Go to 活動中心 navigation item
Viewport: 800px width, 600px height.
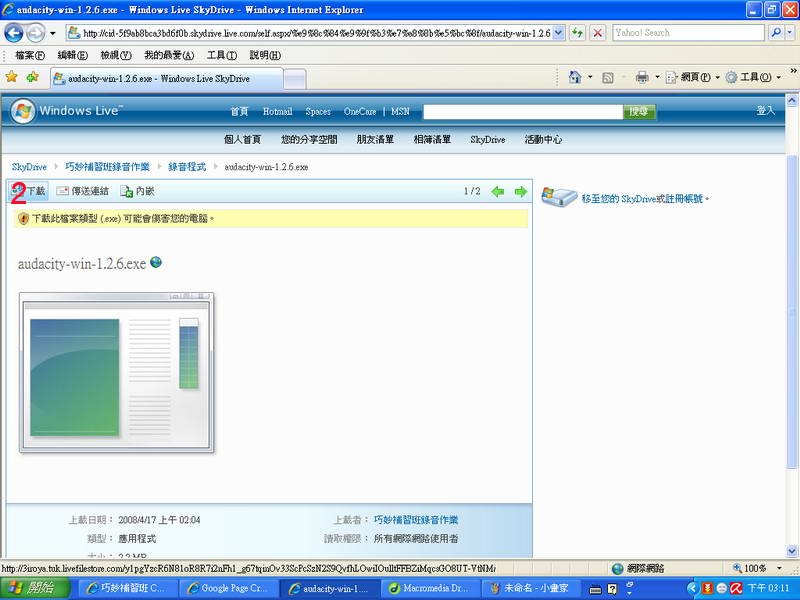(x=543, y=139)
